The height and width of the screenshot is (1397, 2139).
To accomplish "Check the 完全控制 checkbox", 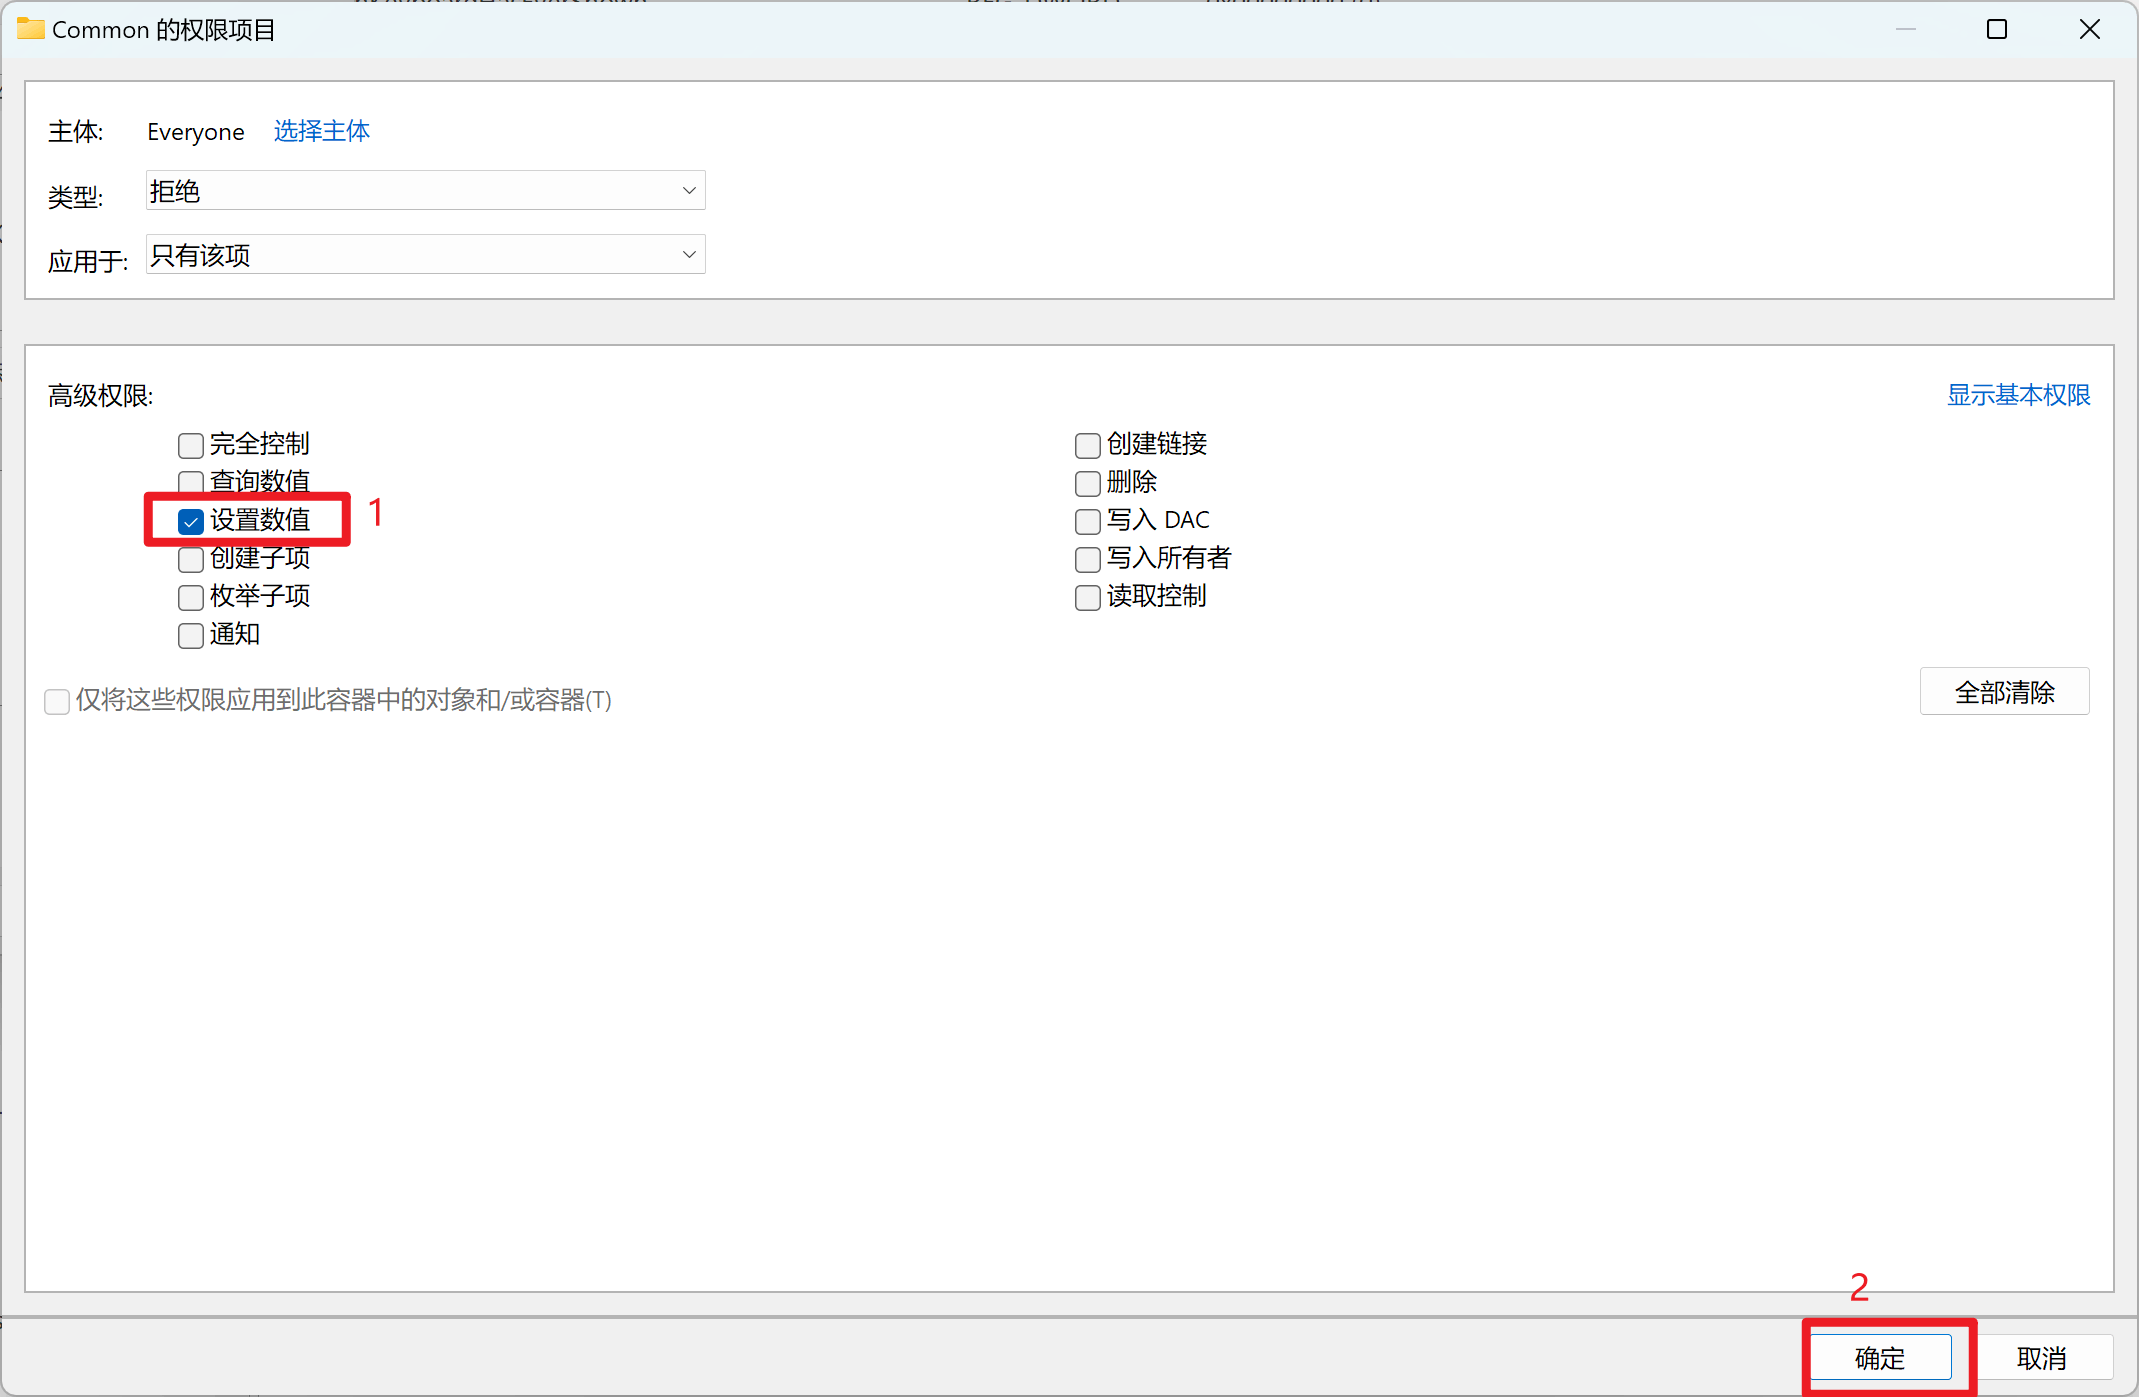I will [191, 445].
